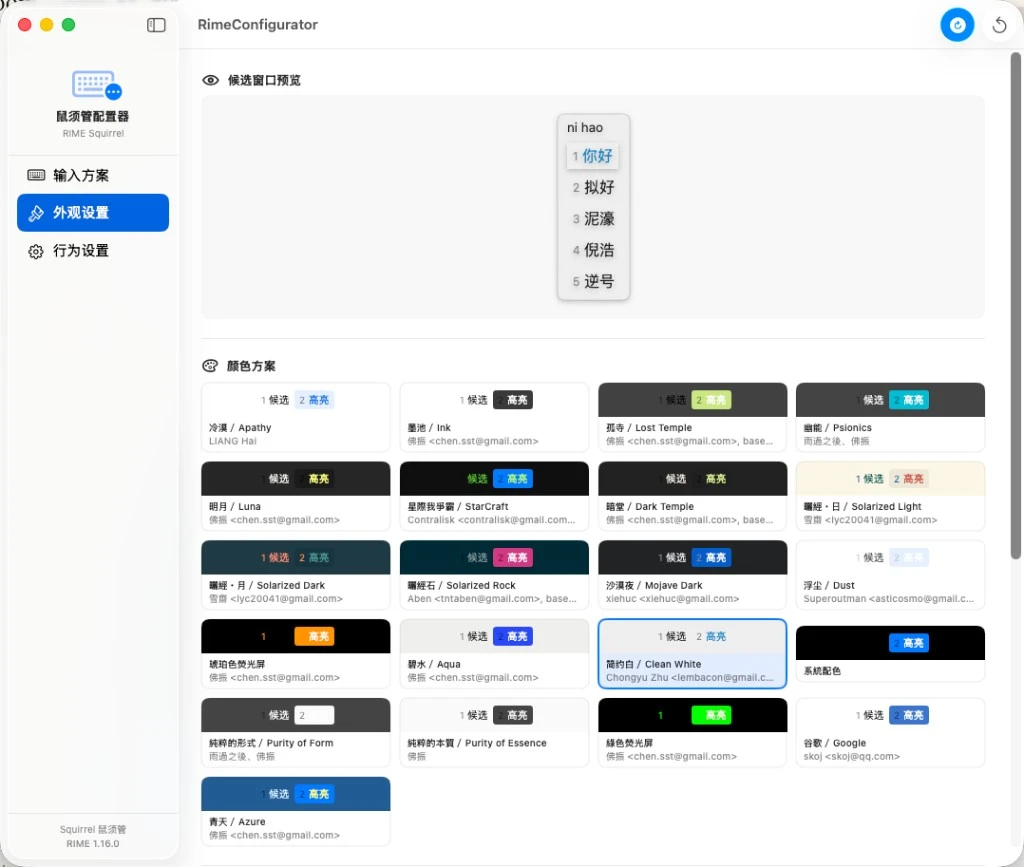The height and width of the screenshot is (867, 1024).
Task: Apply the Solarized Light scheme card
Action: pyautogui.click(x=890, y=496)
